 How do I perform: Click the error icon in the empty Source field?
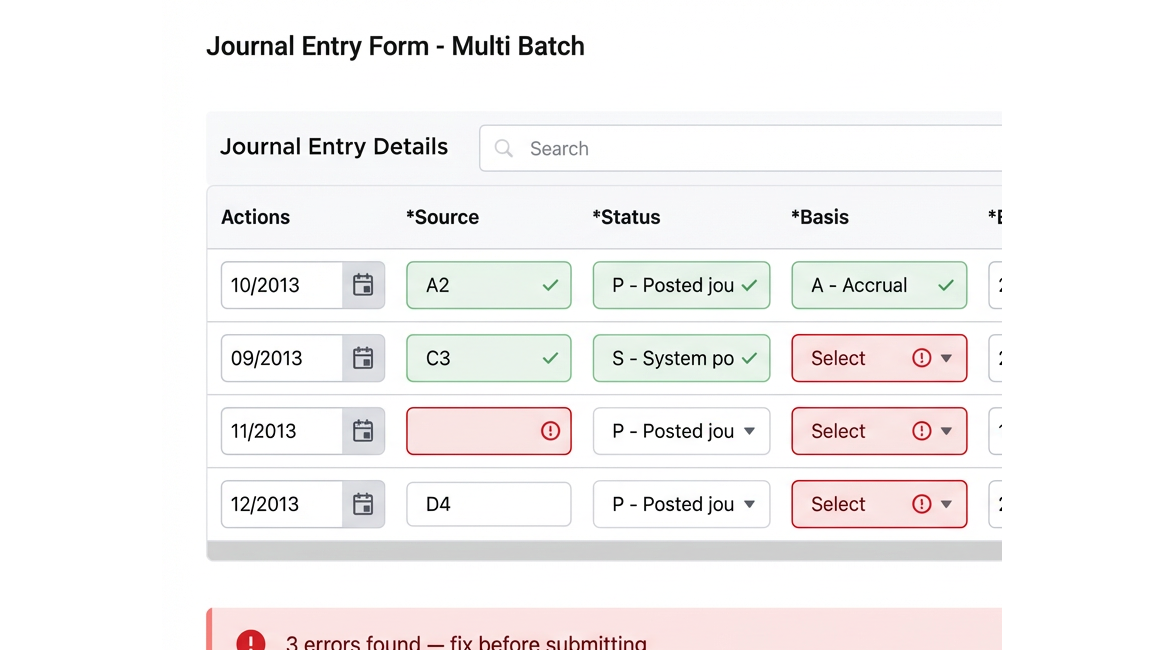pos(550,431)
